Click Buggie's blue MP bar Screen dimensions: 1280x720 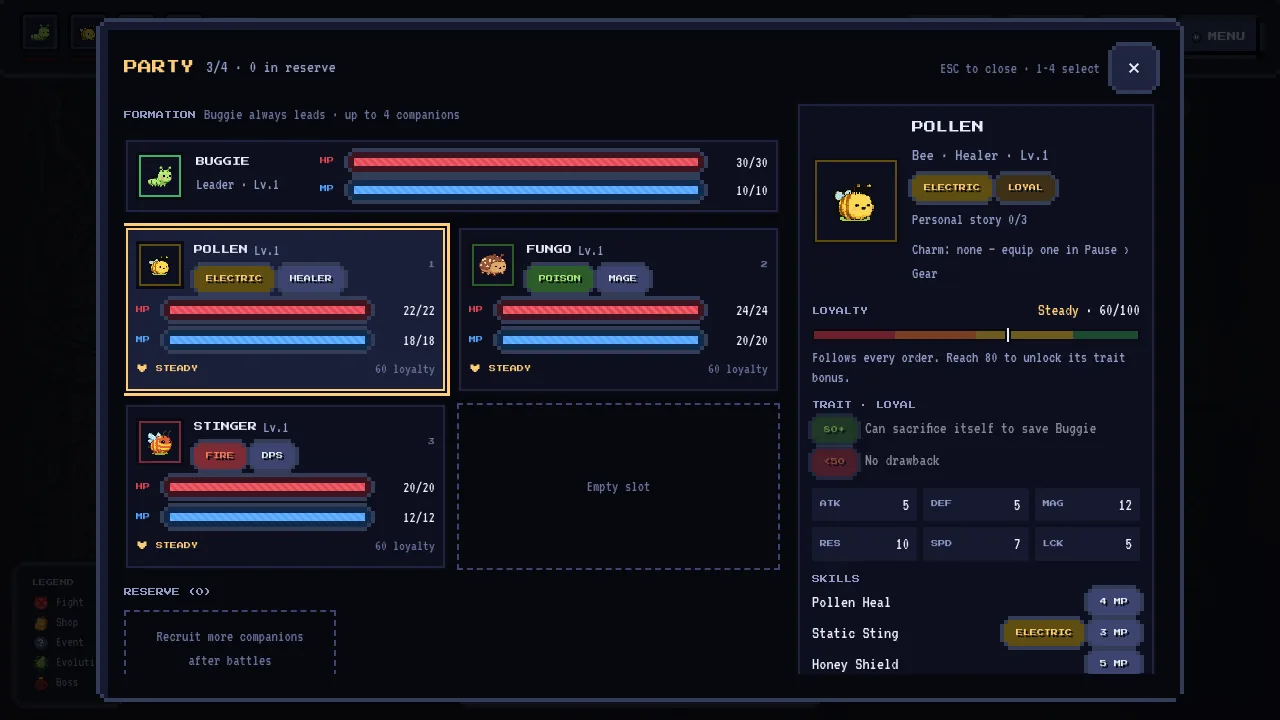pos(525,190)
